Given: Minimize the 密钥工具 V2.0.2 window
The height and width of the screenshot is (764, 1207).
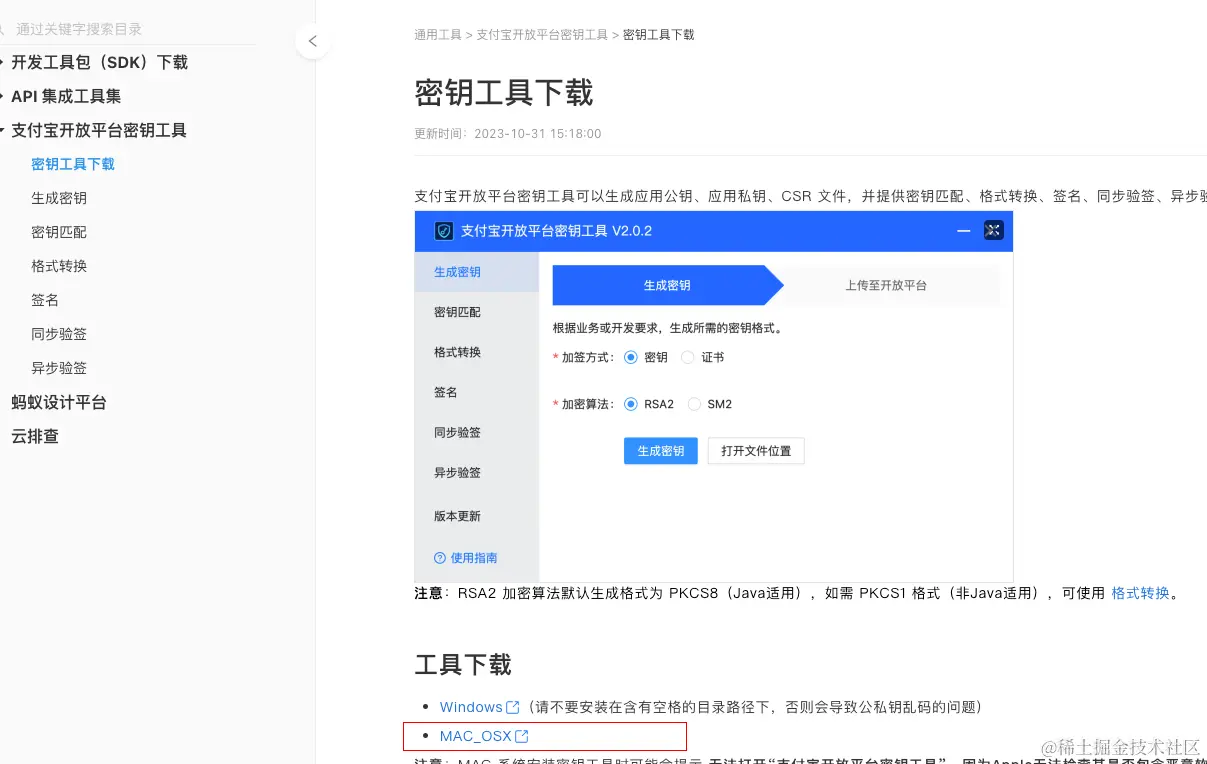Looking at the screenshot, I should pos(964,231).
